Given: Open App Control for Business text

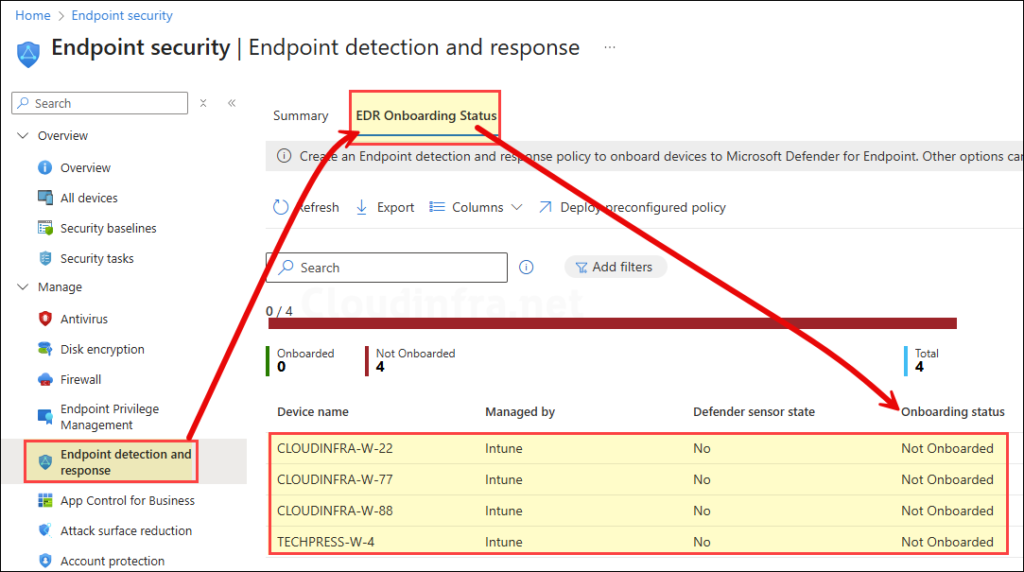Looking at the screenshot, I should pos(127,501).
